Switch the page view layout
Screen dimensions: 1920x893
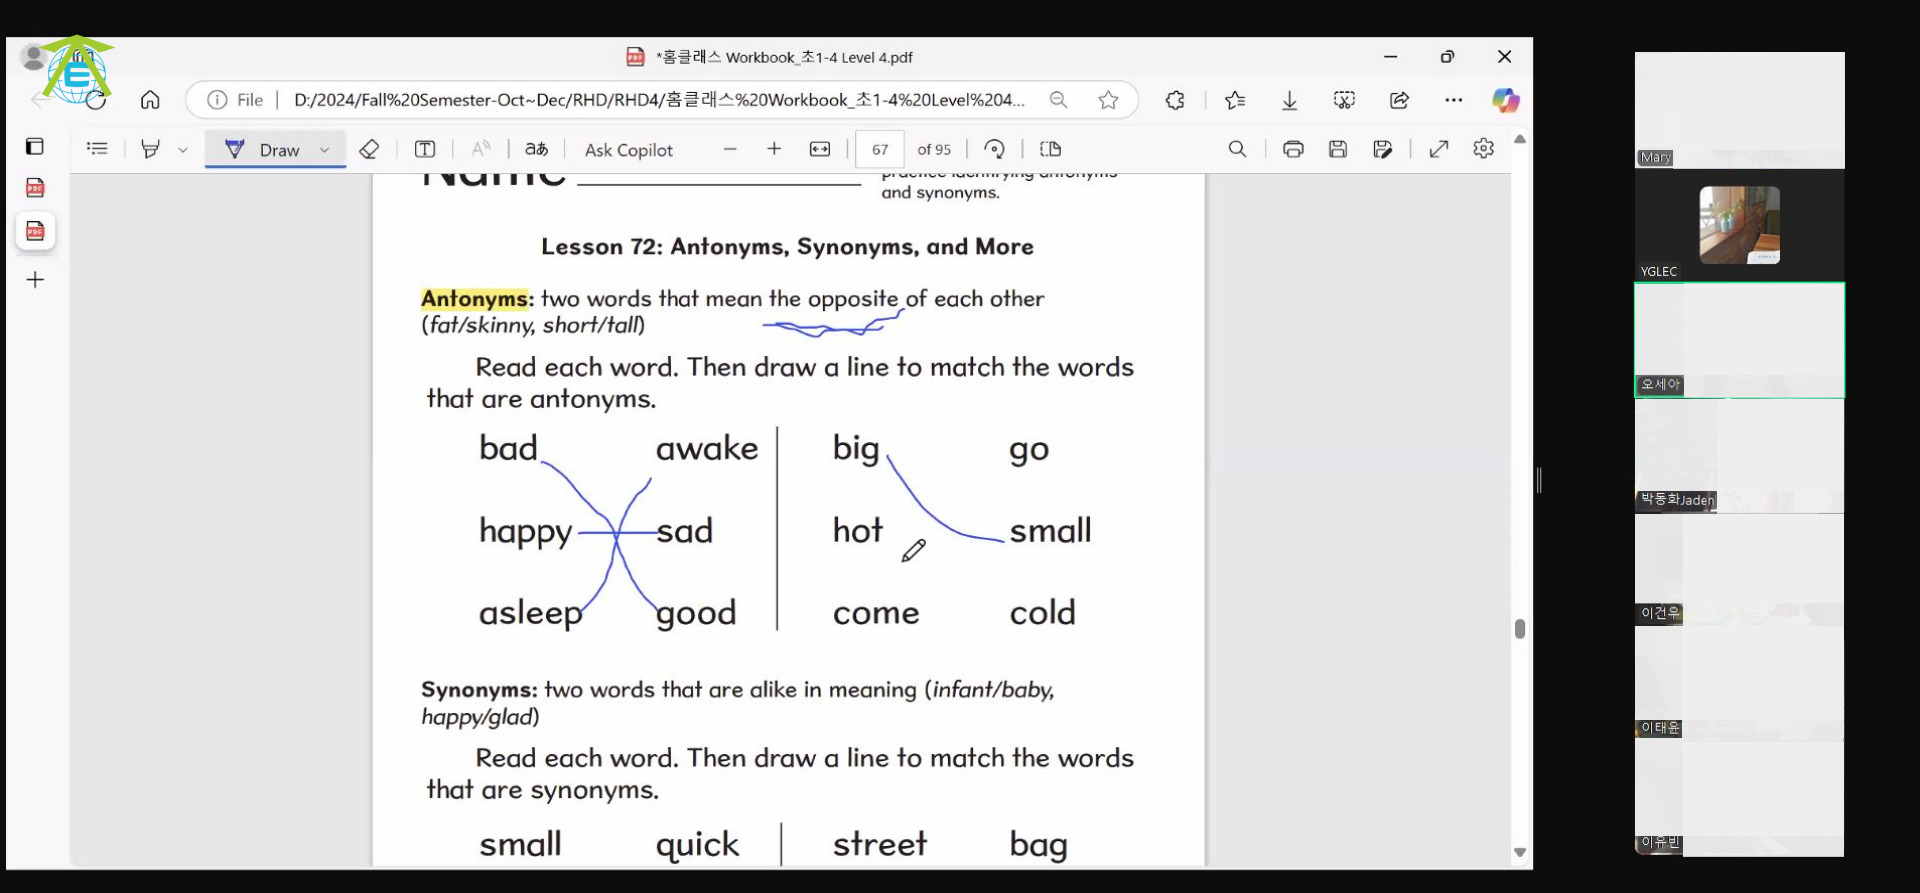(x=1050, y=149)
